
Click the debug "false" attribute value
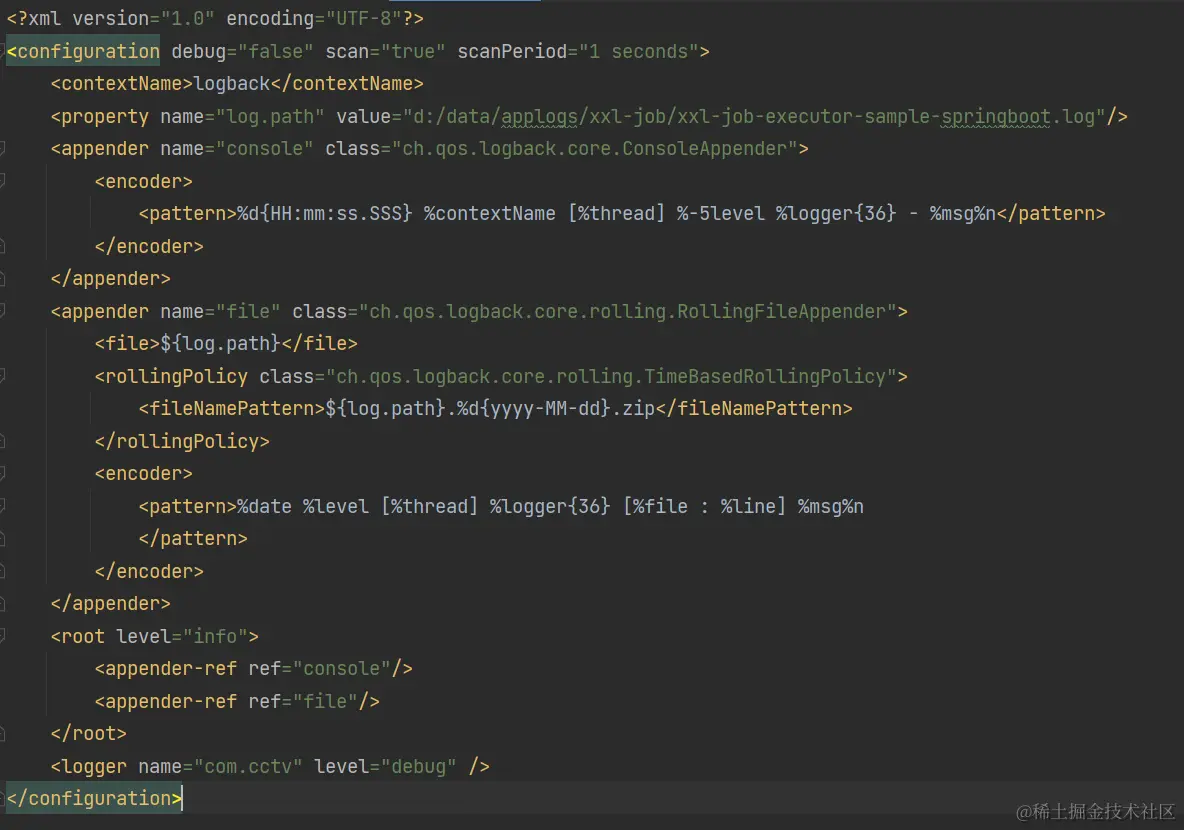pyautogui.click(x=276, y=51)
